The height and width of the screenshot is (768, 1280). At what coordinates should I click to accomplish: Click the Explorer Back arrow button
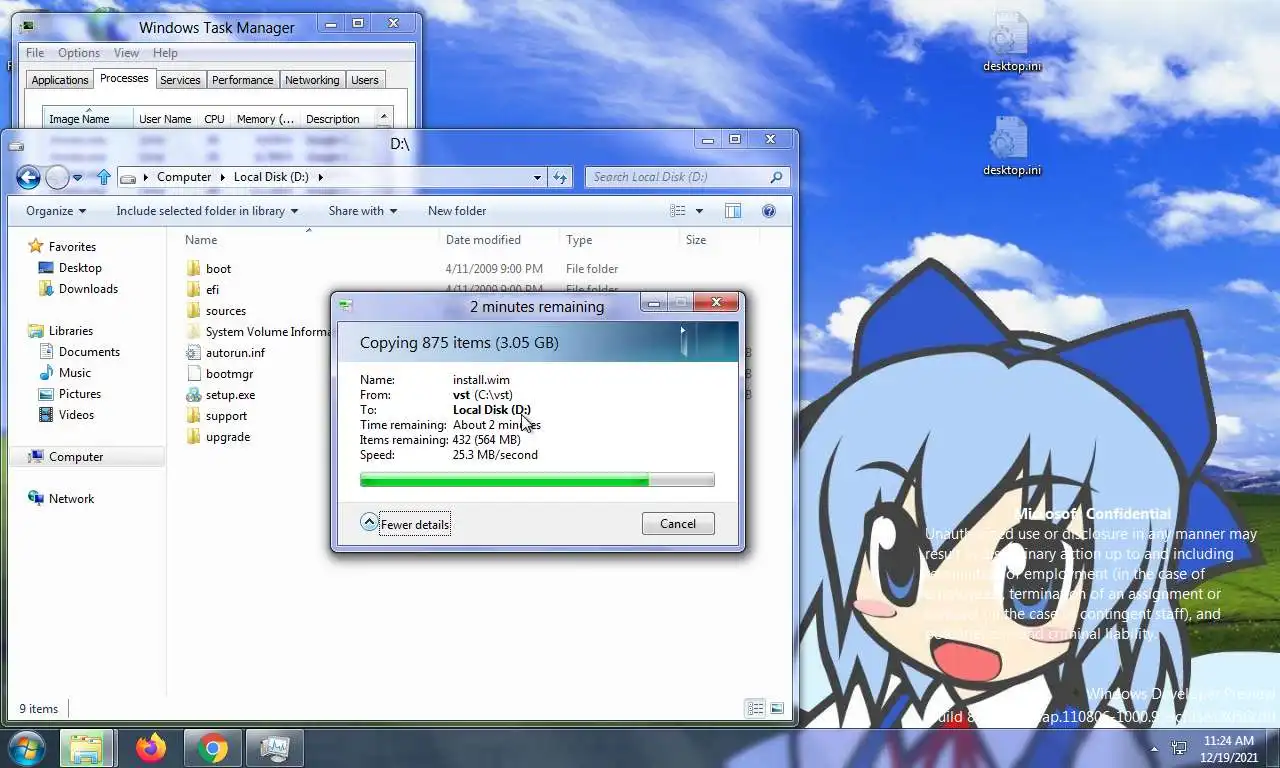[28, 178]
